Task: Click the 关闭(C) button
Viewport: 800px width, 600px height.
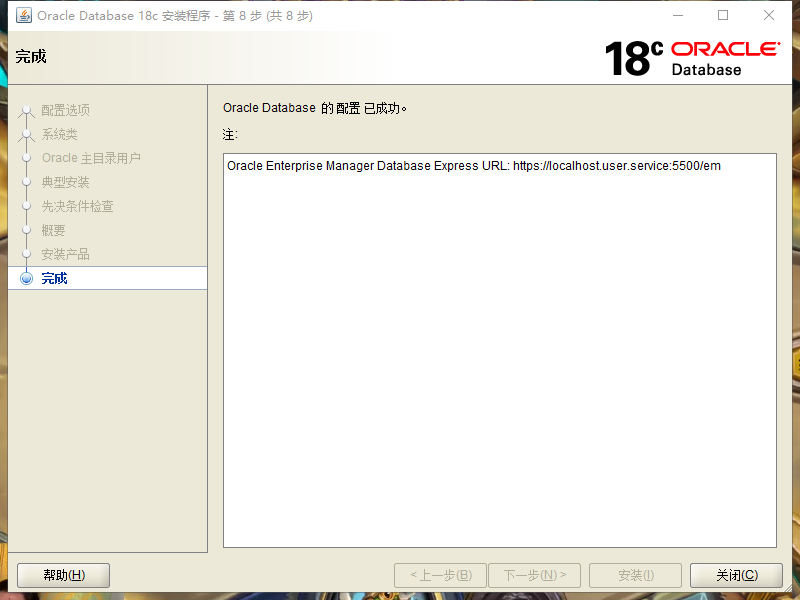Action: click(x=736, y=576)
